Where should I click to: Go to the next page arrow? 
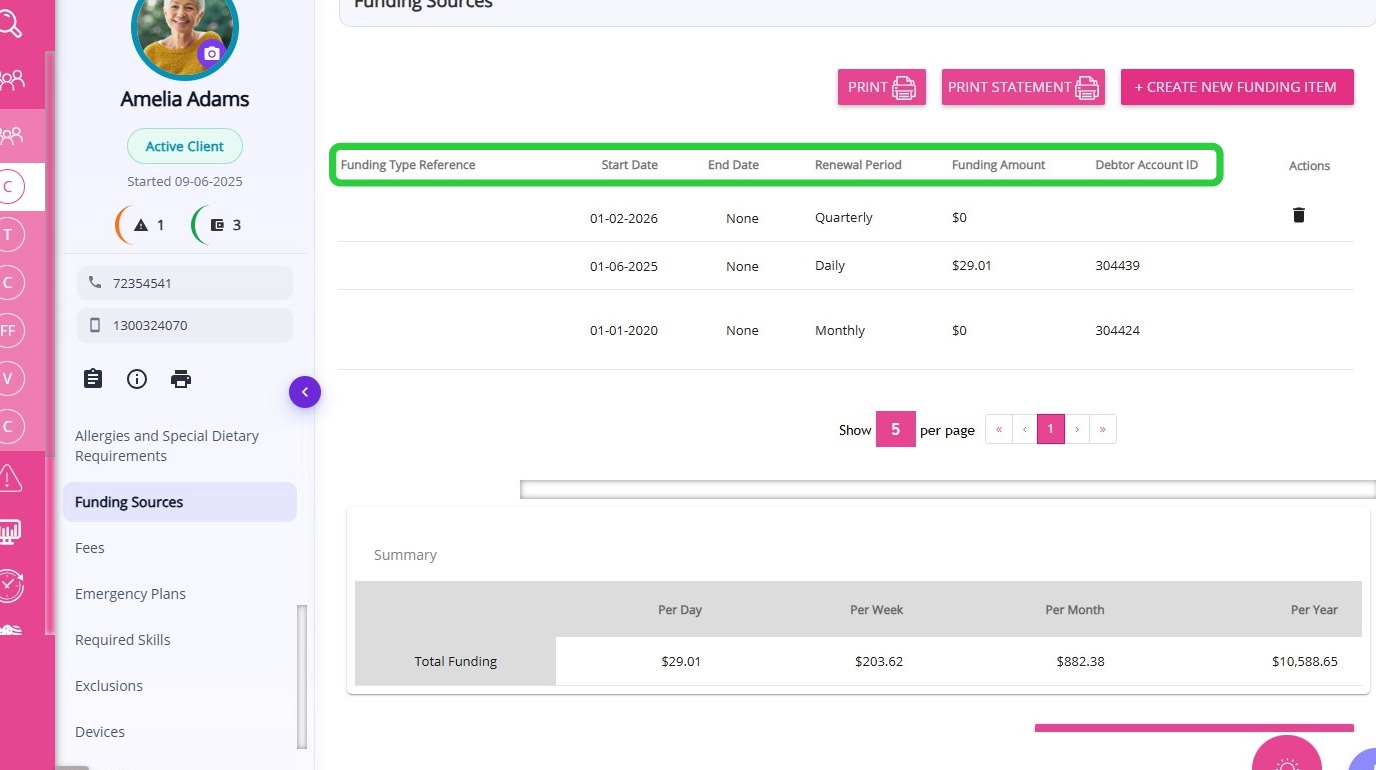click(1077, 430)
